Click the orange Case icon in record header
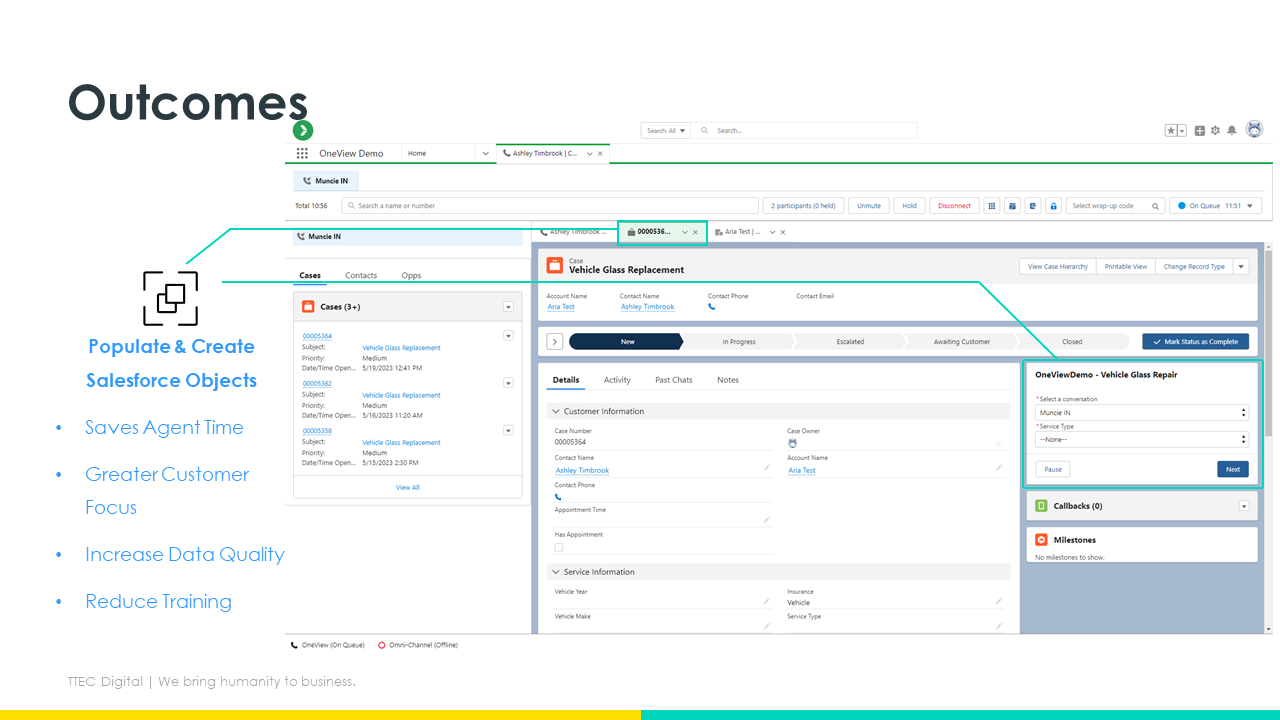Image resolution: width=1280 pixels, height=720 pixels. click(555, 265)
